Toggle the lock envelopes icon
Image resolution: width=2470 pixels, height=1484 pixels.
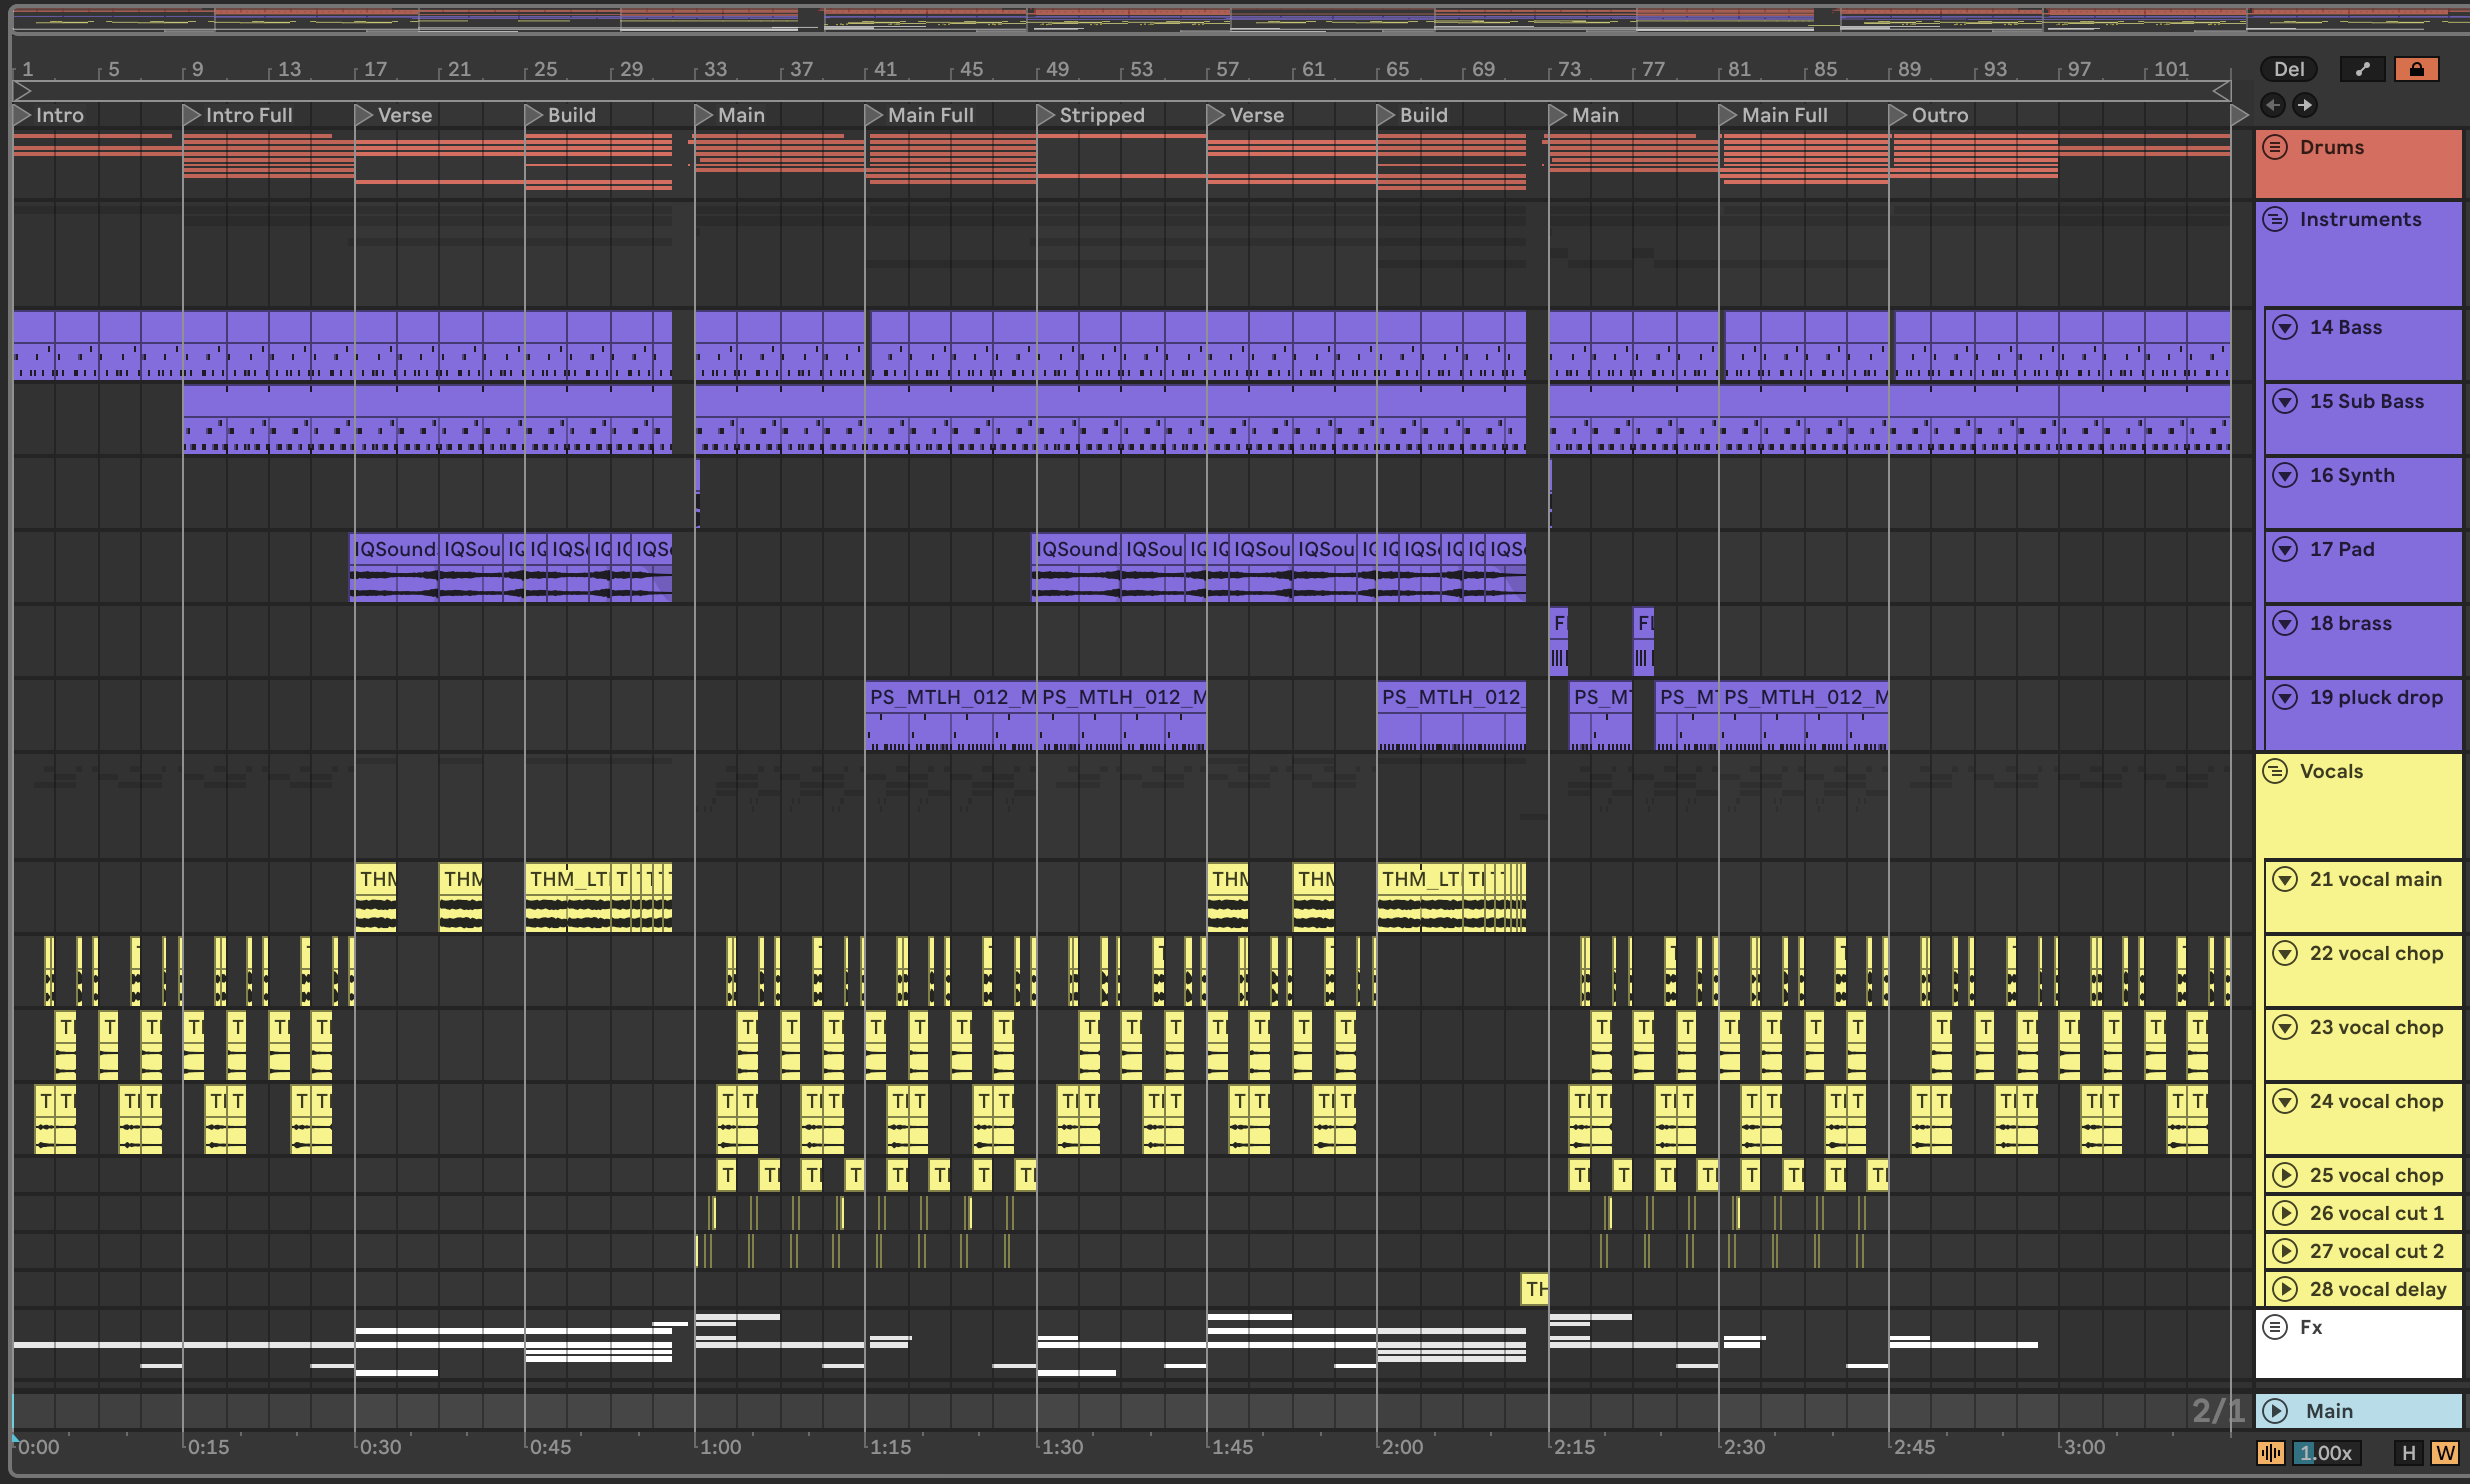click(x=2416, y=69)
